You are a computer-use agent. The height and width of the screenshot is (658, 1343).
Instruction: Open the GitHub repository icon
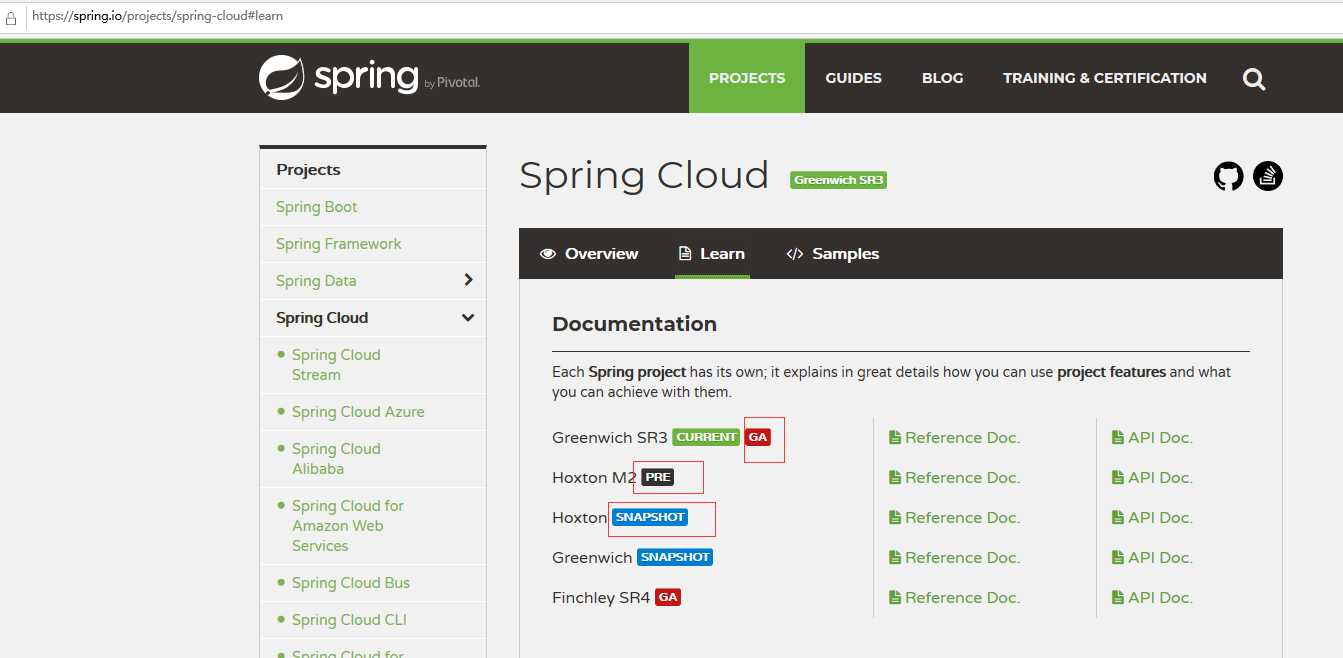point(1228,177)
